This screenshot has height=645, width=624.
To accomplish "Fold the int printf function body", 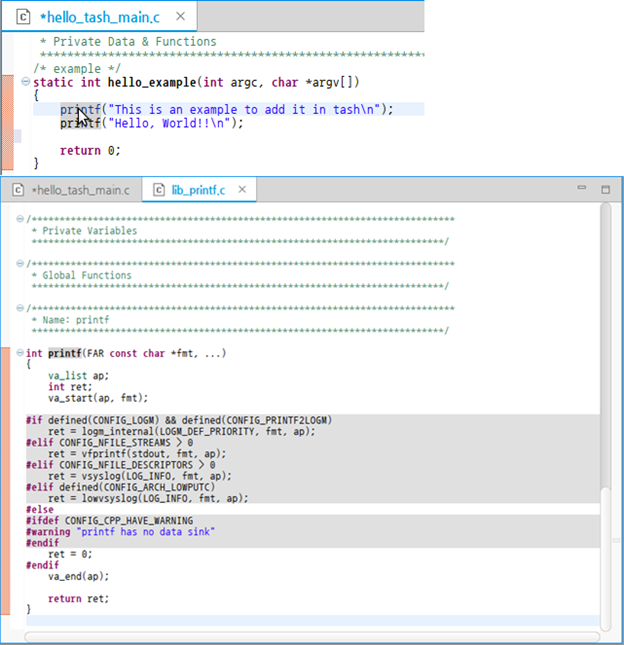I will [20, 353].
